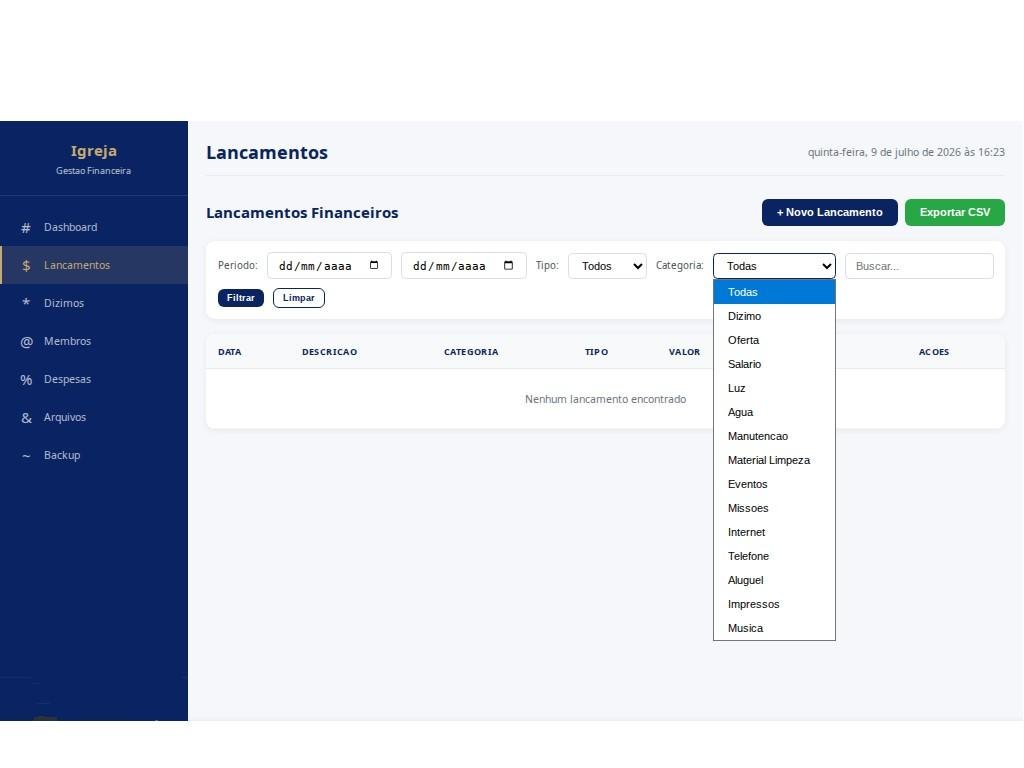Choose Musica category option
This screenshot has height=768, width=1024.
click(x=775, y=628)
